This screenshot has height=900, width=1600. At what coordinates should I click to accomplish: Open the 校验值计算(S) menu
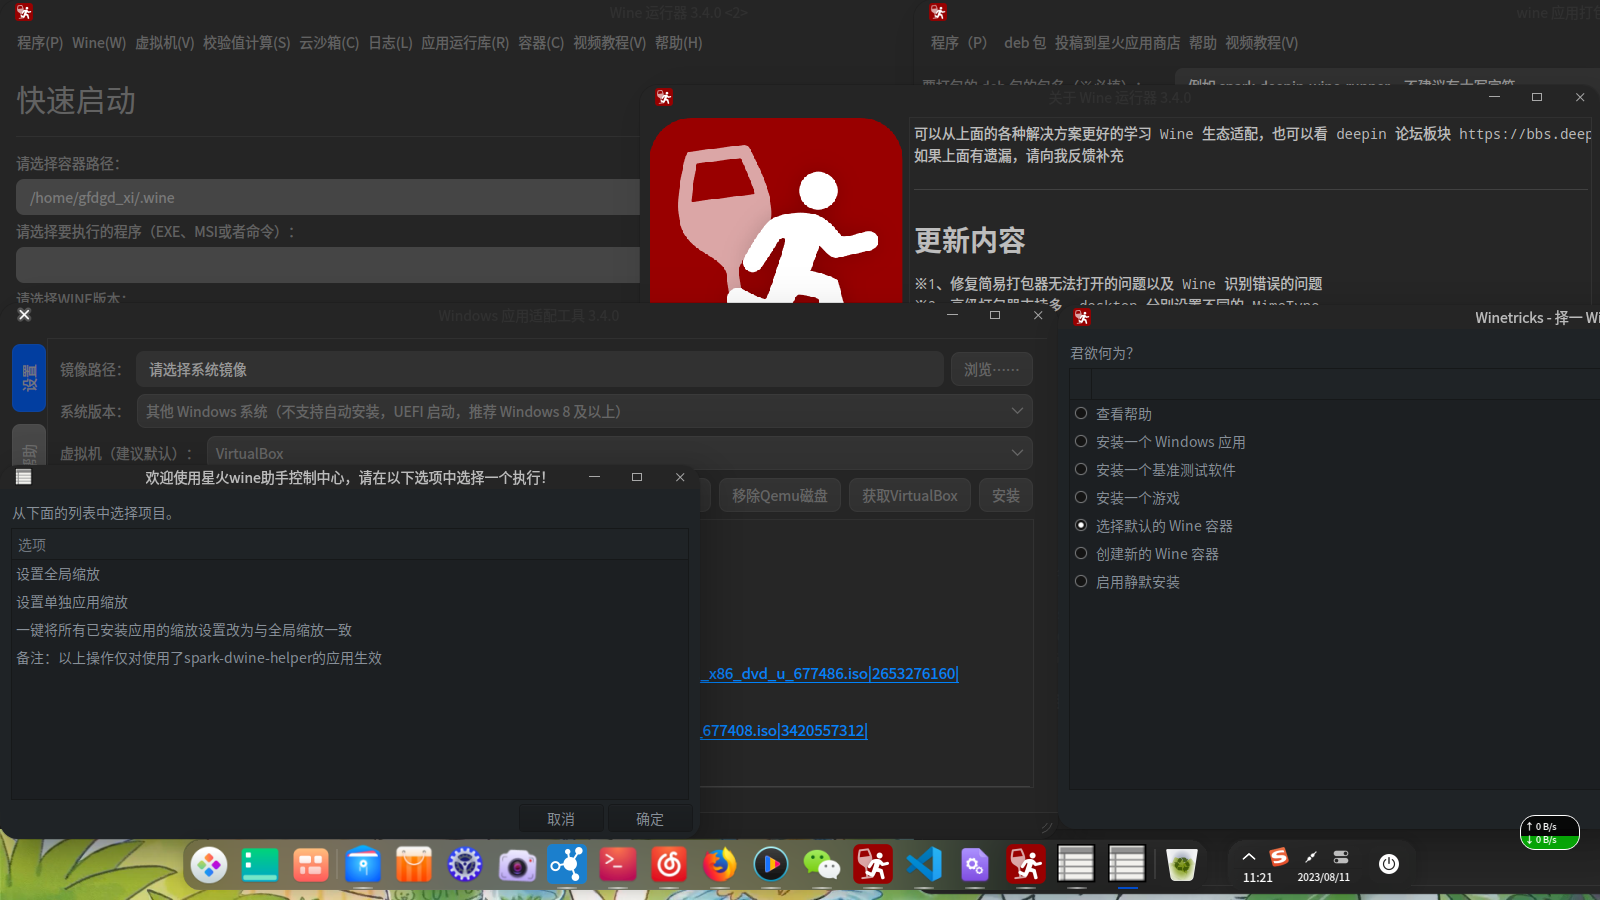(247, 43)
